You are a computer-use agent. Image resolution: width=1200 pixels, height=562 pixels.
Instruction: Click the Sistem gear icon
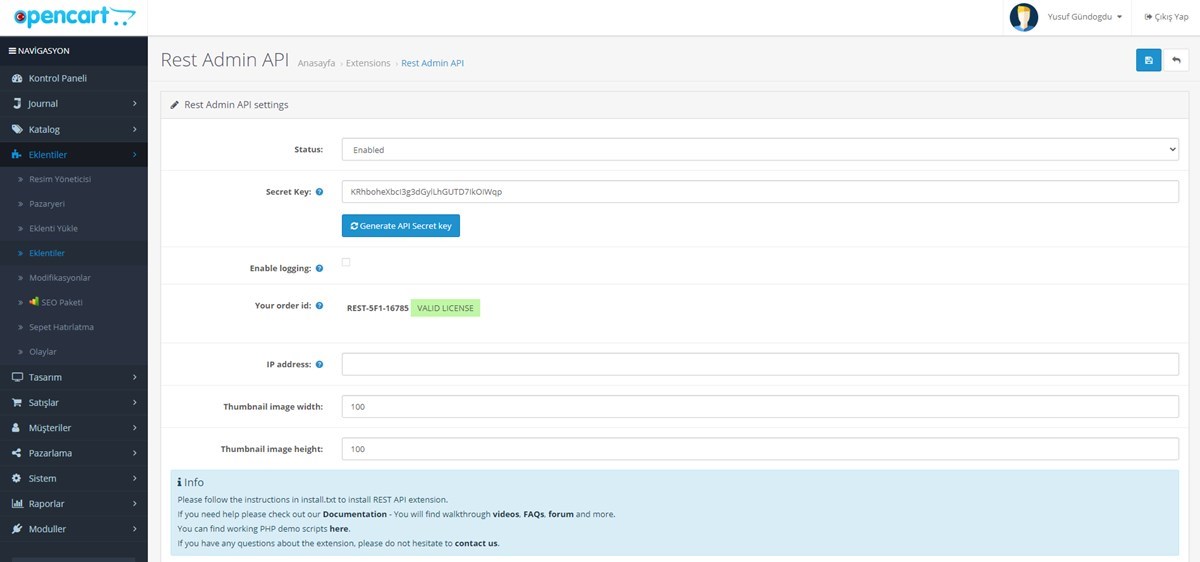(x=17, y=478)
